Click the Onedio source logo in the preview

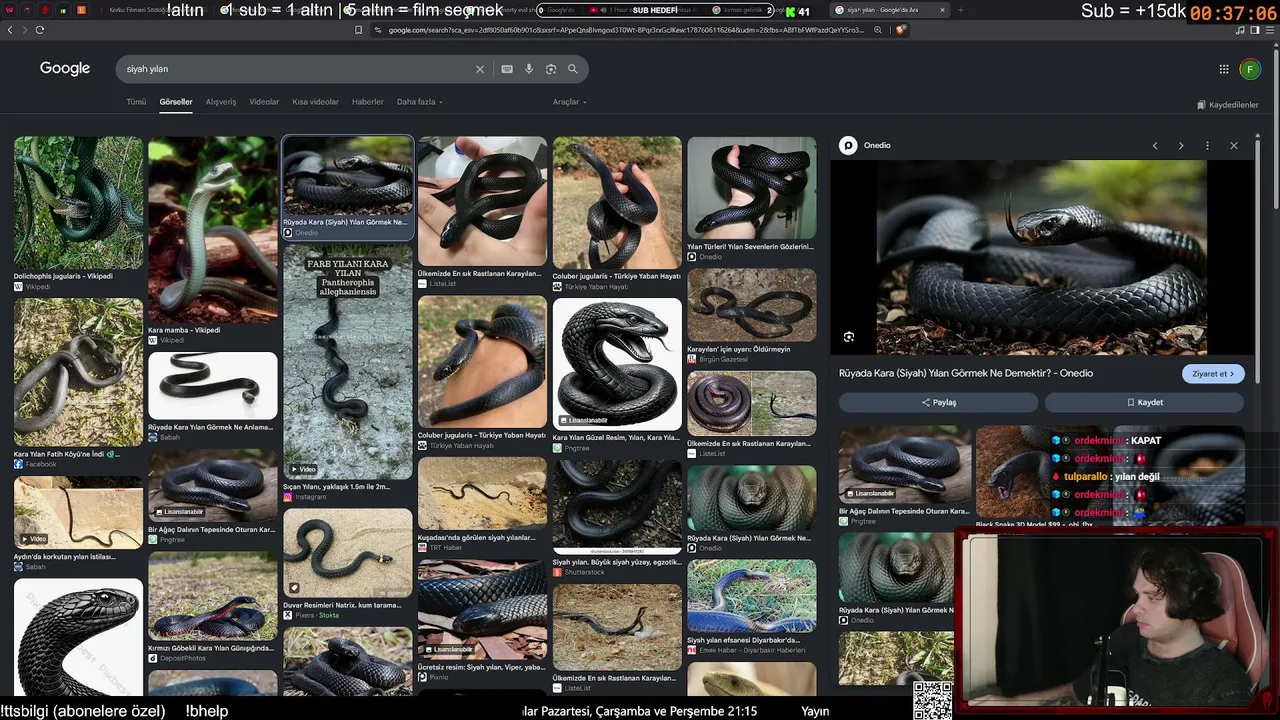pyautogui.click(x=848, y=146)
